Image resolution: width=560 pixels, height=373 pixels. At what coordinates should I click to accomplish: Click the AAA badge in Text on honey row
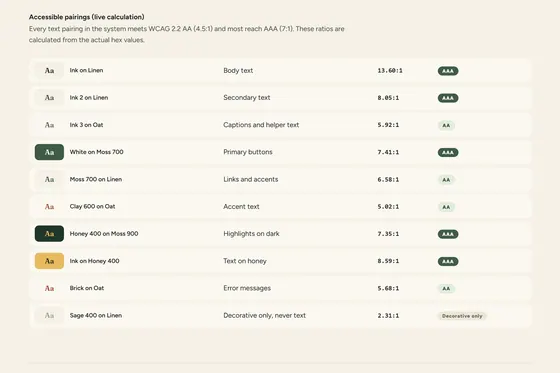coord(448,261)
